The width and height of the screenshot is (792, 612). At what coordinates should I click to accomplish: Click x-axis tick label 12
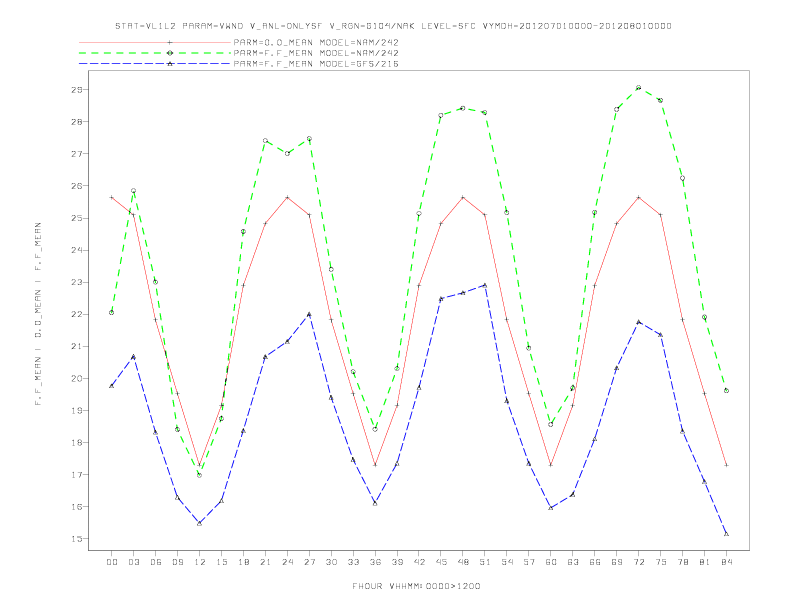coord(200,562)
